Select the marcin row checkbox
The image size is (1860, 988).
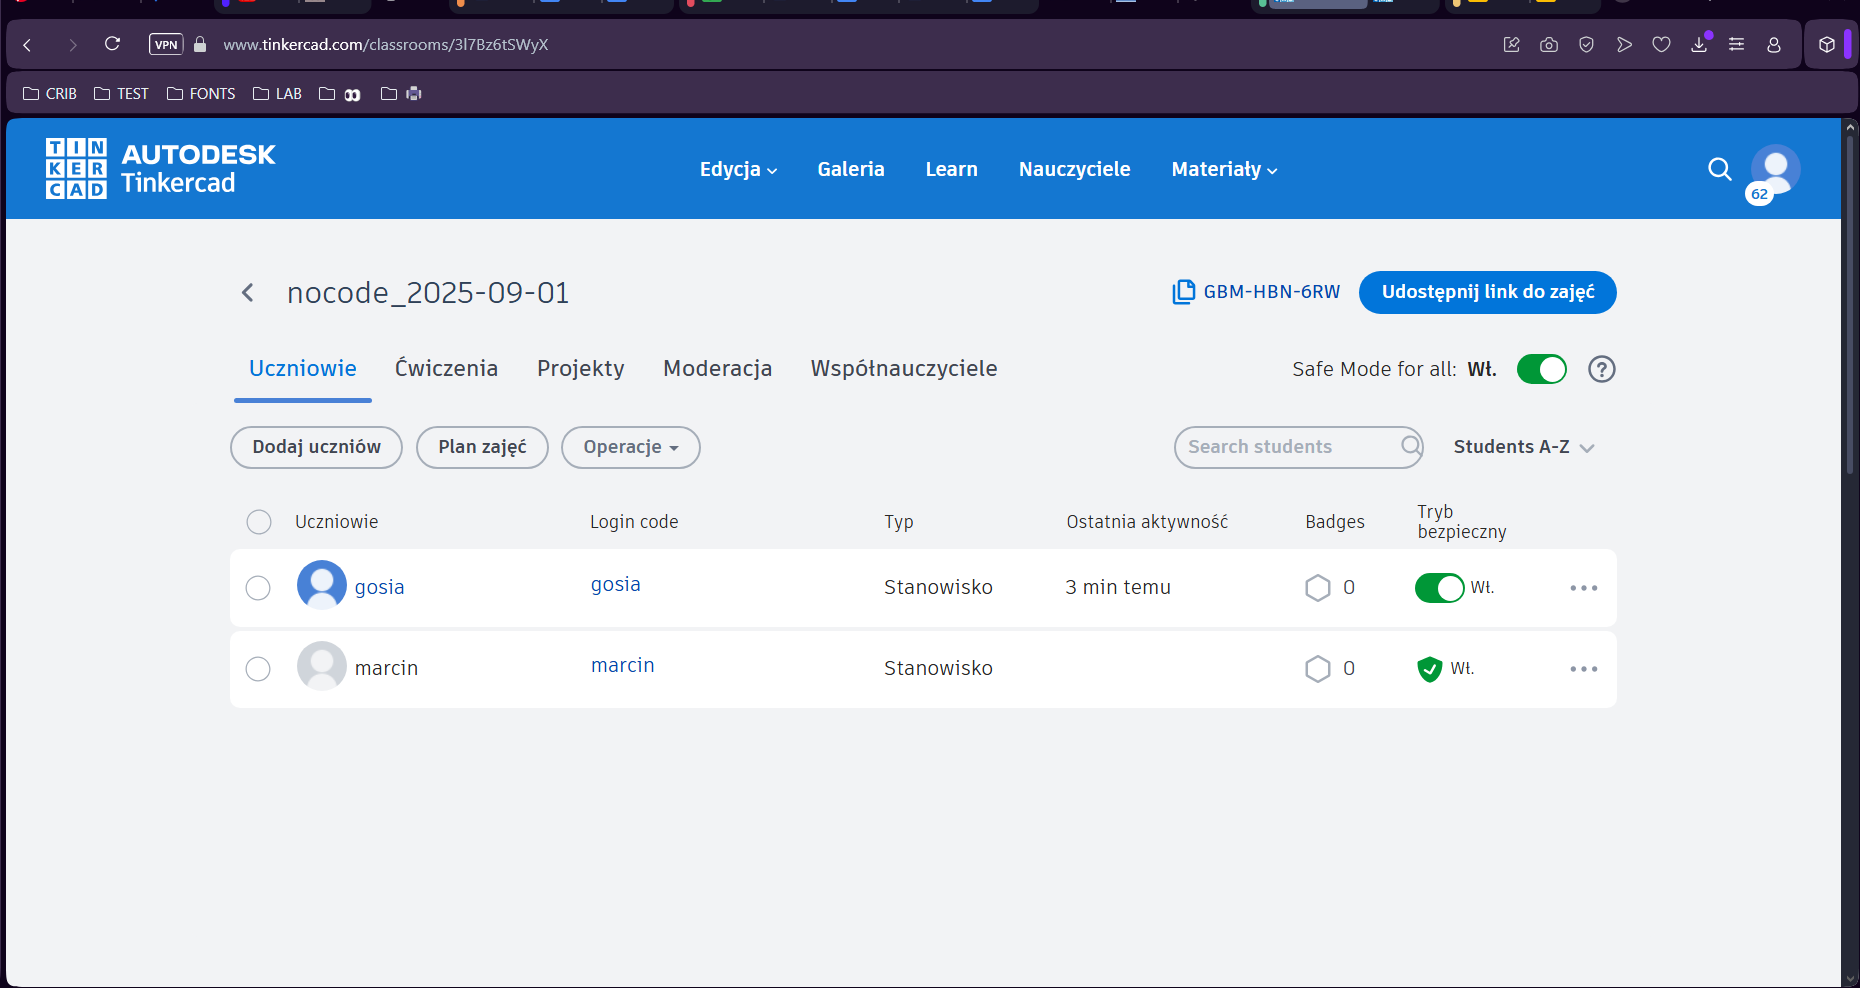click(258, 669)
